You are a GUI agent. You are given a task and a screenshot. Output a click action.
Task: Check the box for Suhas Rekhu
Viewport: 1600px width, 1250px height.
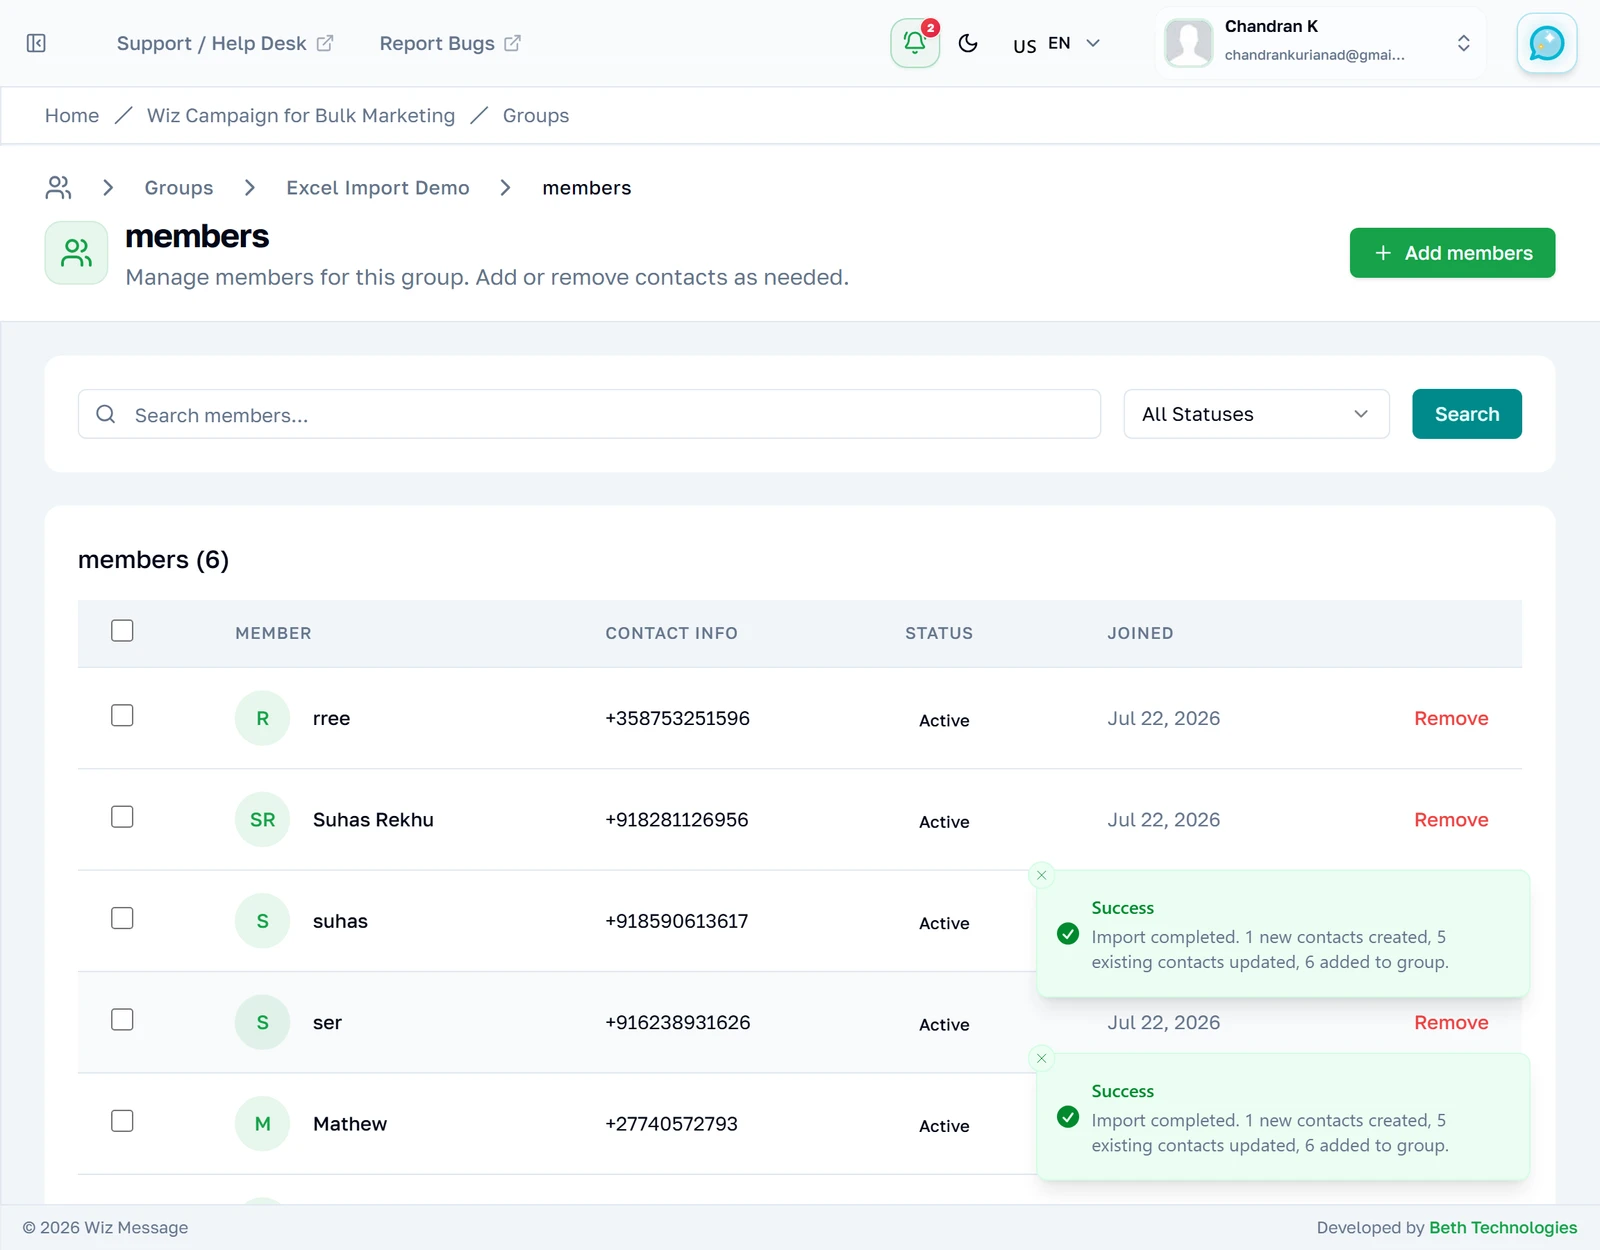(x=122, y=817)
